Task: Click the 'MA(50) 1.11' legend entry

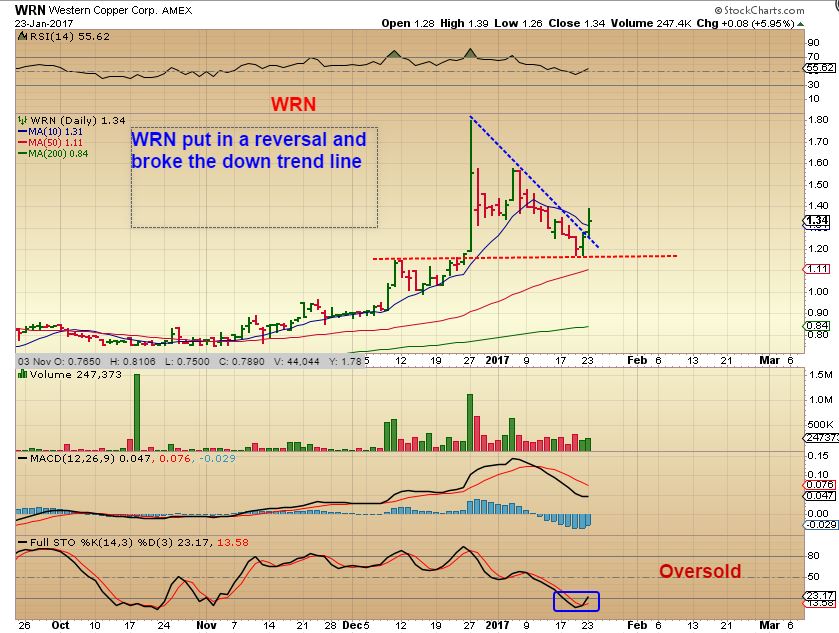Action: click(50, 142)
